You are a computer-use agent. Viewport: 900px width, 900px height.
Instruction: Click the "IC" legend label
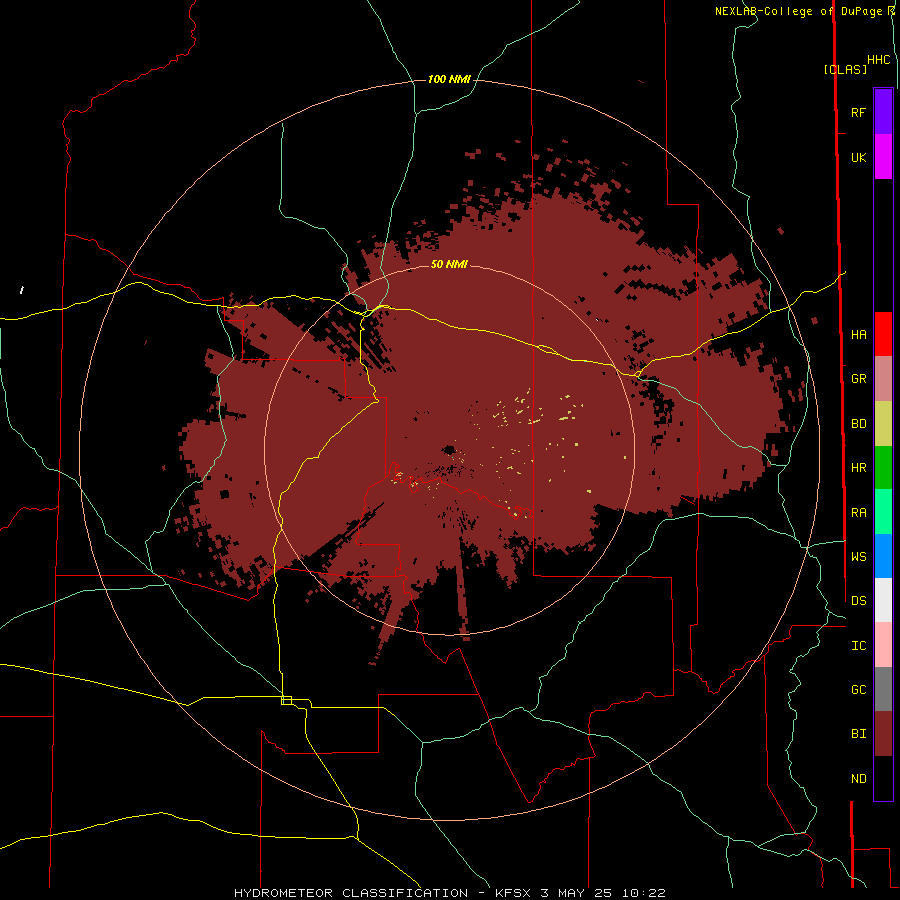click(x=858, y=646)
